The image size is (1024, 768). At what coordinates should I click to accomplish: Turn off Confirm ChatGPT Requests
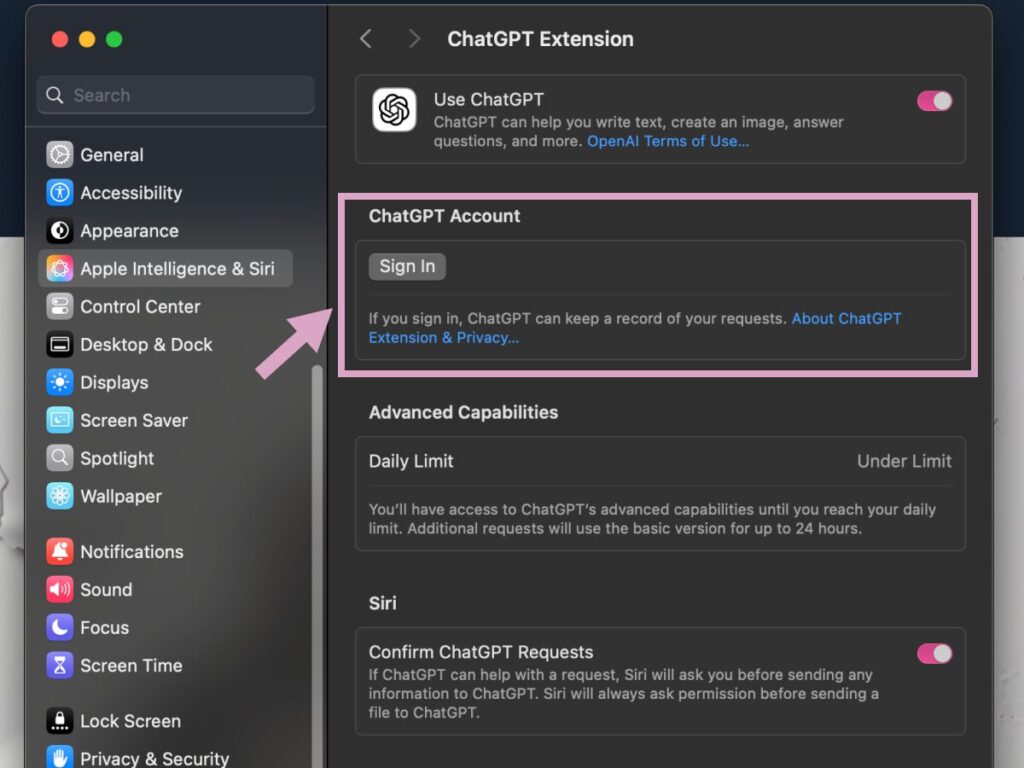click(933, 653)
